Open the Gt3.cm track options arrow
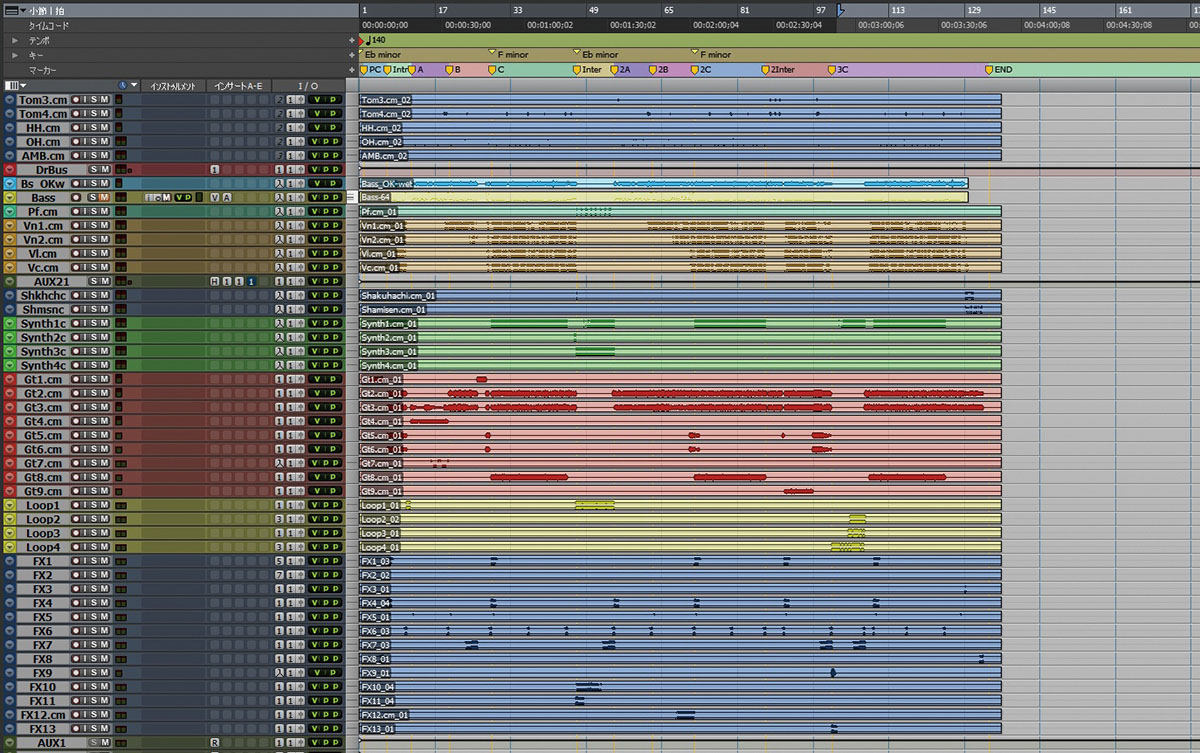 (10, 408)
